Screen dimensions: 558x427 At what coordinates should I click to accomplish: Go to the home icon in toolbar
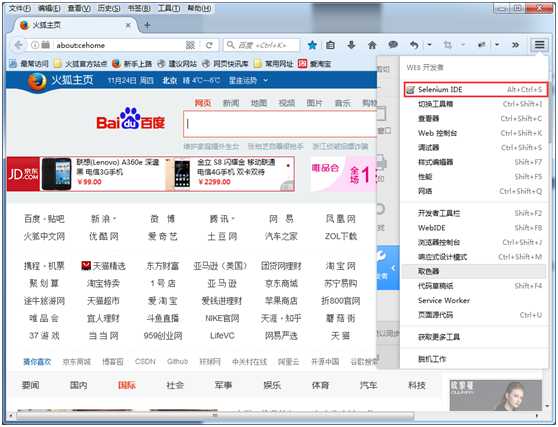pyautogui.click(x=372, y=45)
